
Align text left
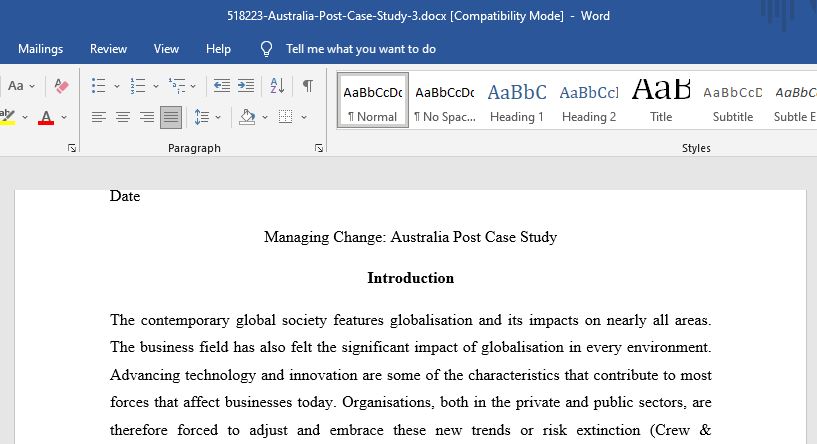tap(98, 117)
